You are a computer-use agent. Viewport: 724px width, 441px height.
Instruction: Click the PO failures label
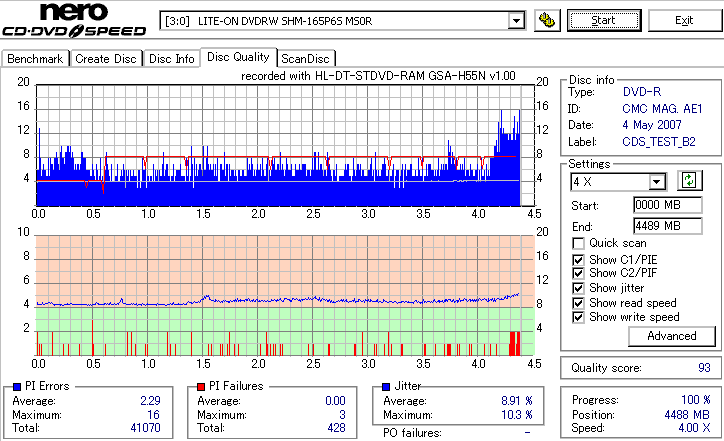tap(412, 433)
